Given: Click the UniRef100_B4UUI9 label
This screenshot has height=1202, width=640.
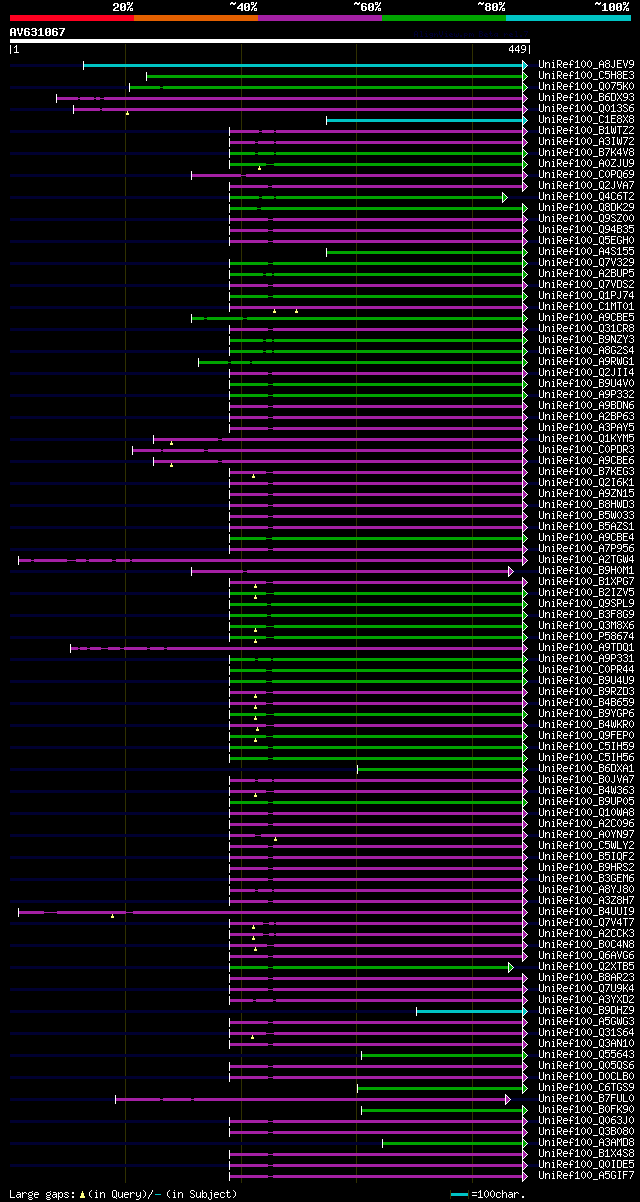Looking at the screenshot, I should (586, 912).
